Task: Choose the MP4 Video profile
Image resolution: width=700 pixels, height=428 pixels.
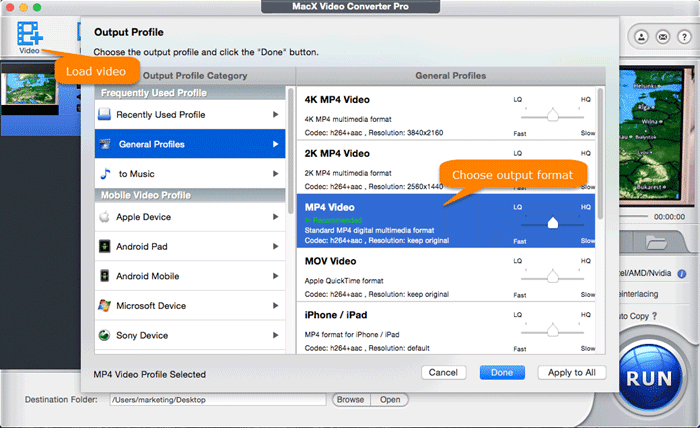Action: [446, 220]
